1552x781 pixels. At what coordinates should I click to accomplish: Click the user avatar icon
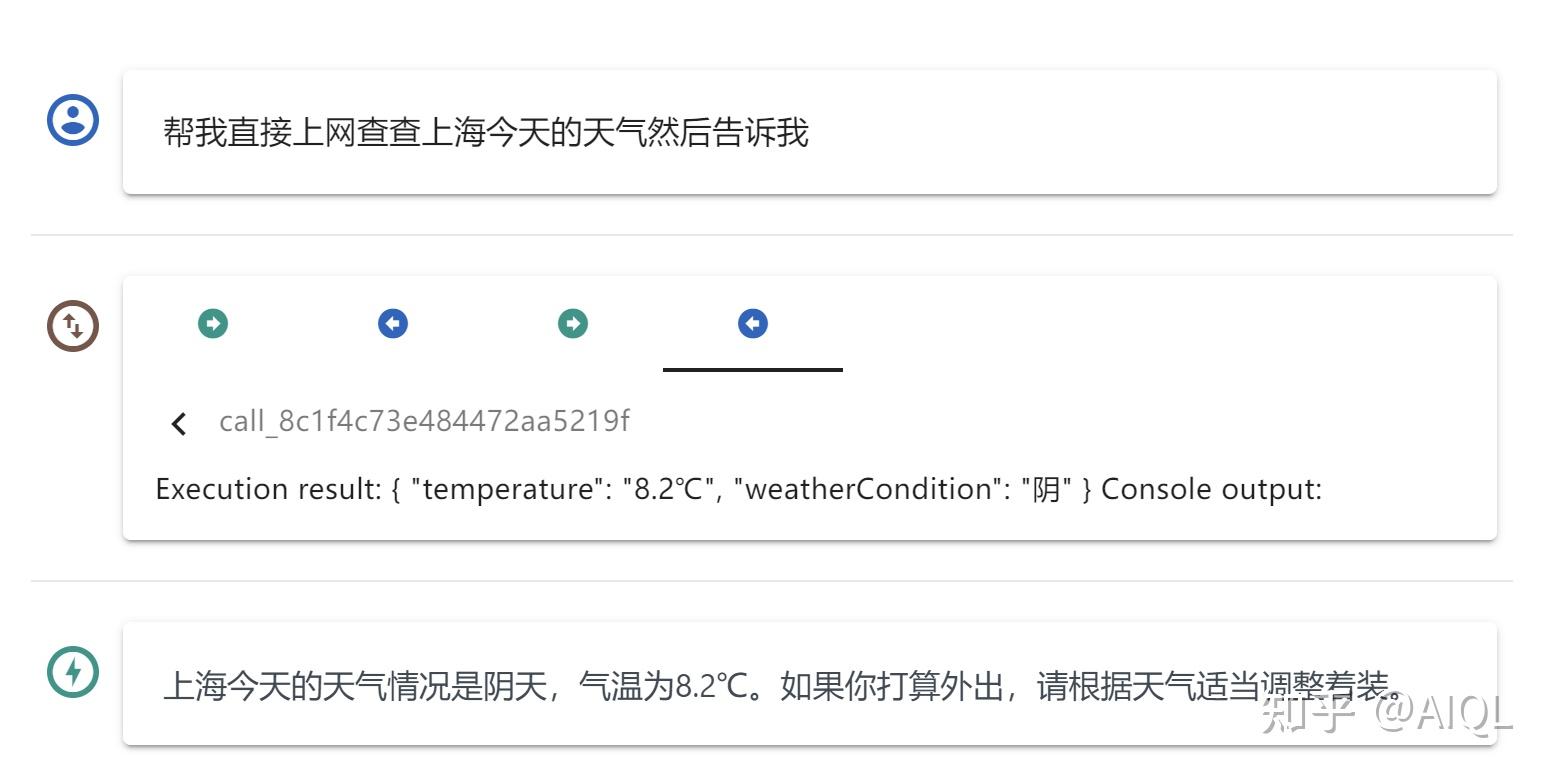pyautogui.click(x=73, y=120)
